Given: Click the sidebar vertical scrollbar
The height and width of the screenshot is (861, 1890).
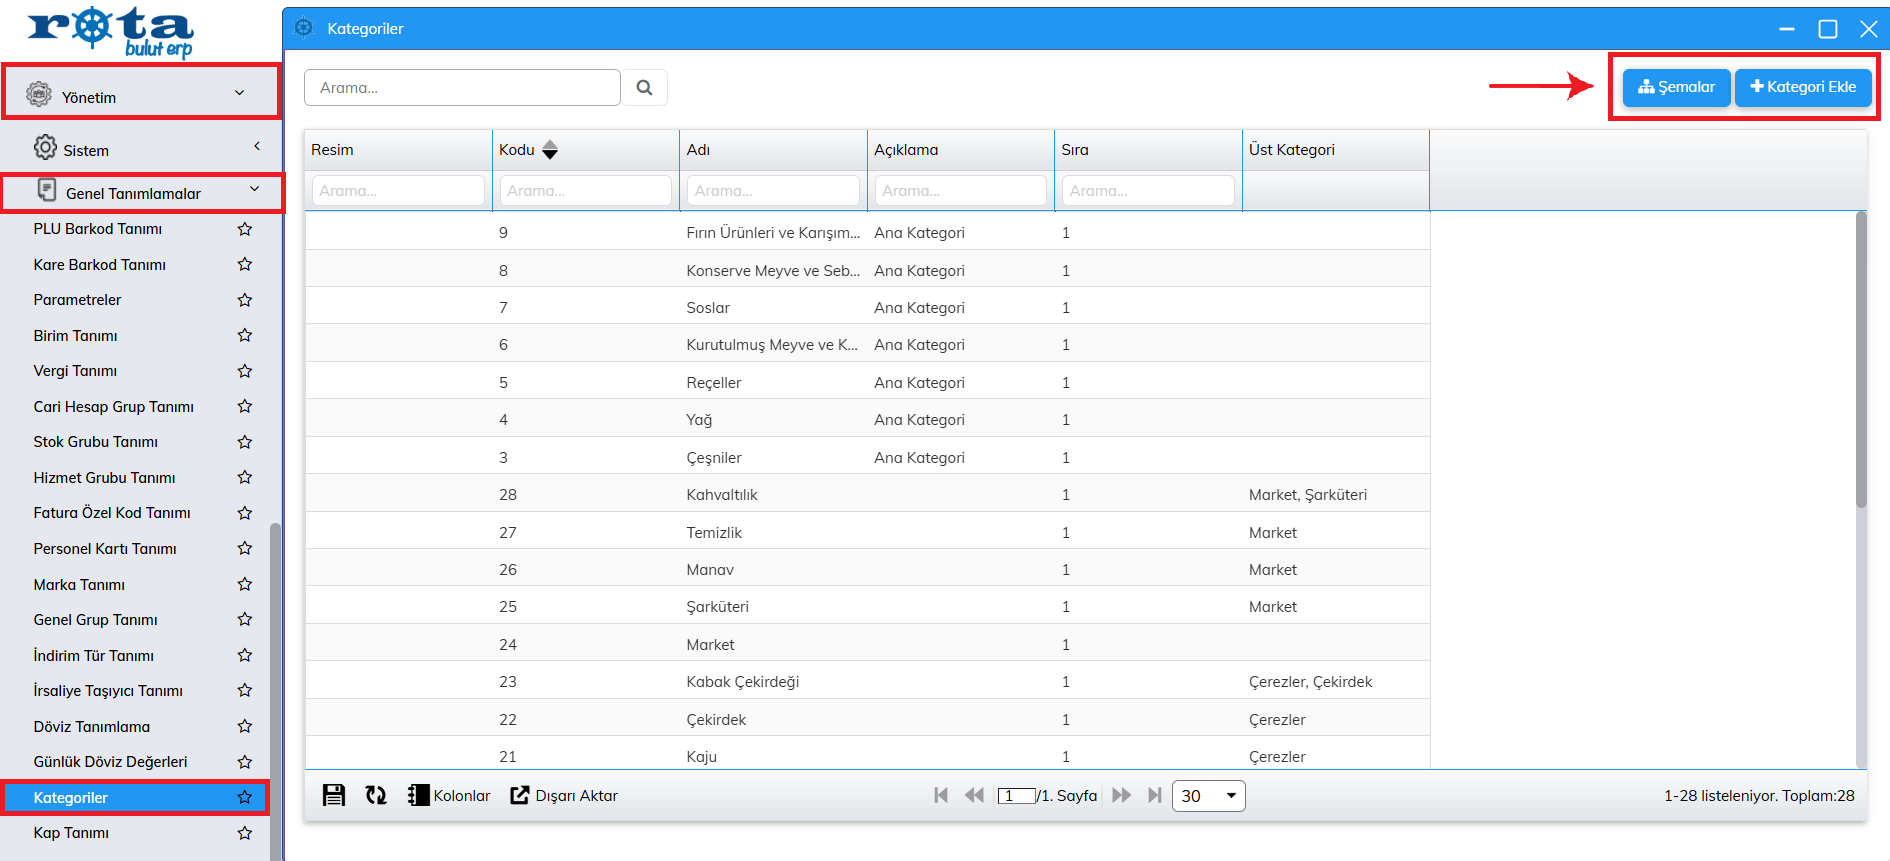Looking at the screenshot, I should tap(275, 690).
